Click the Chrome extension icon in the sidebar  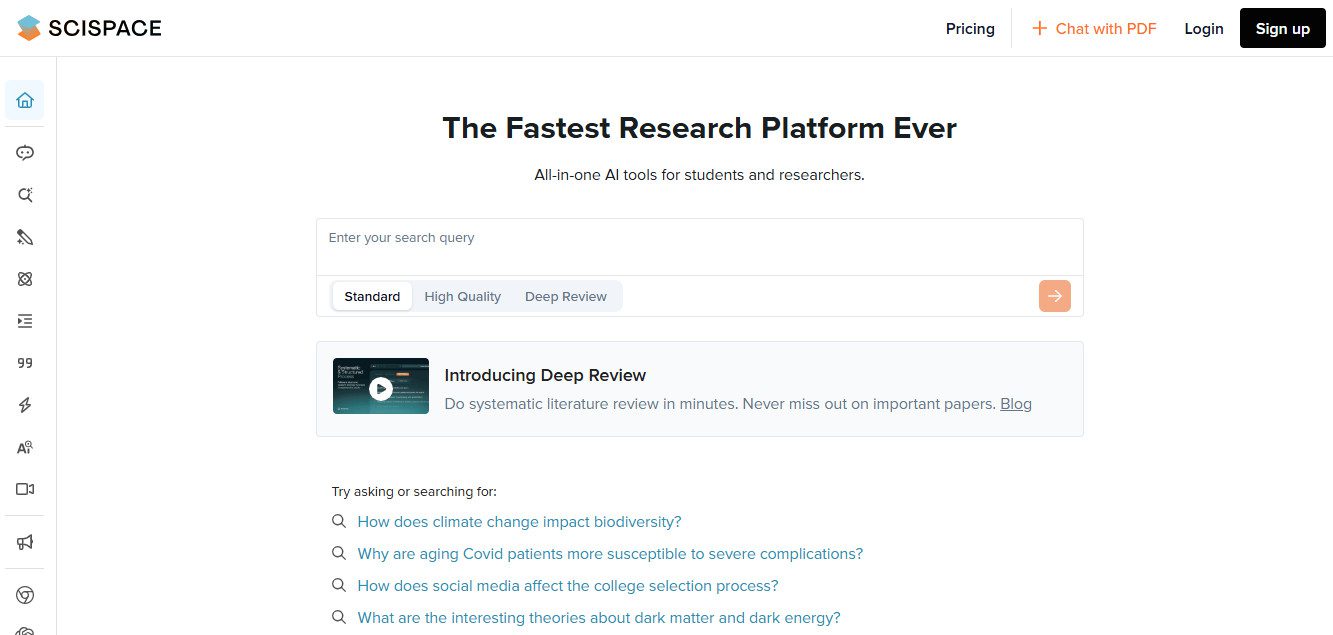[x=24, y=594]
